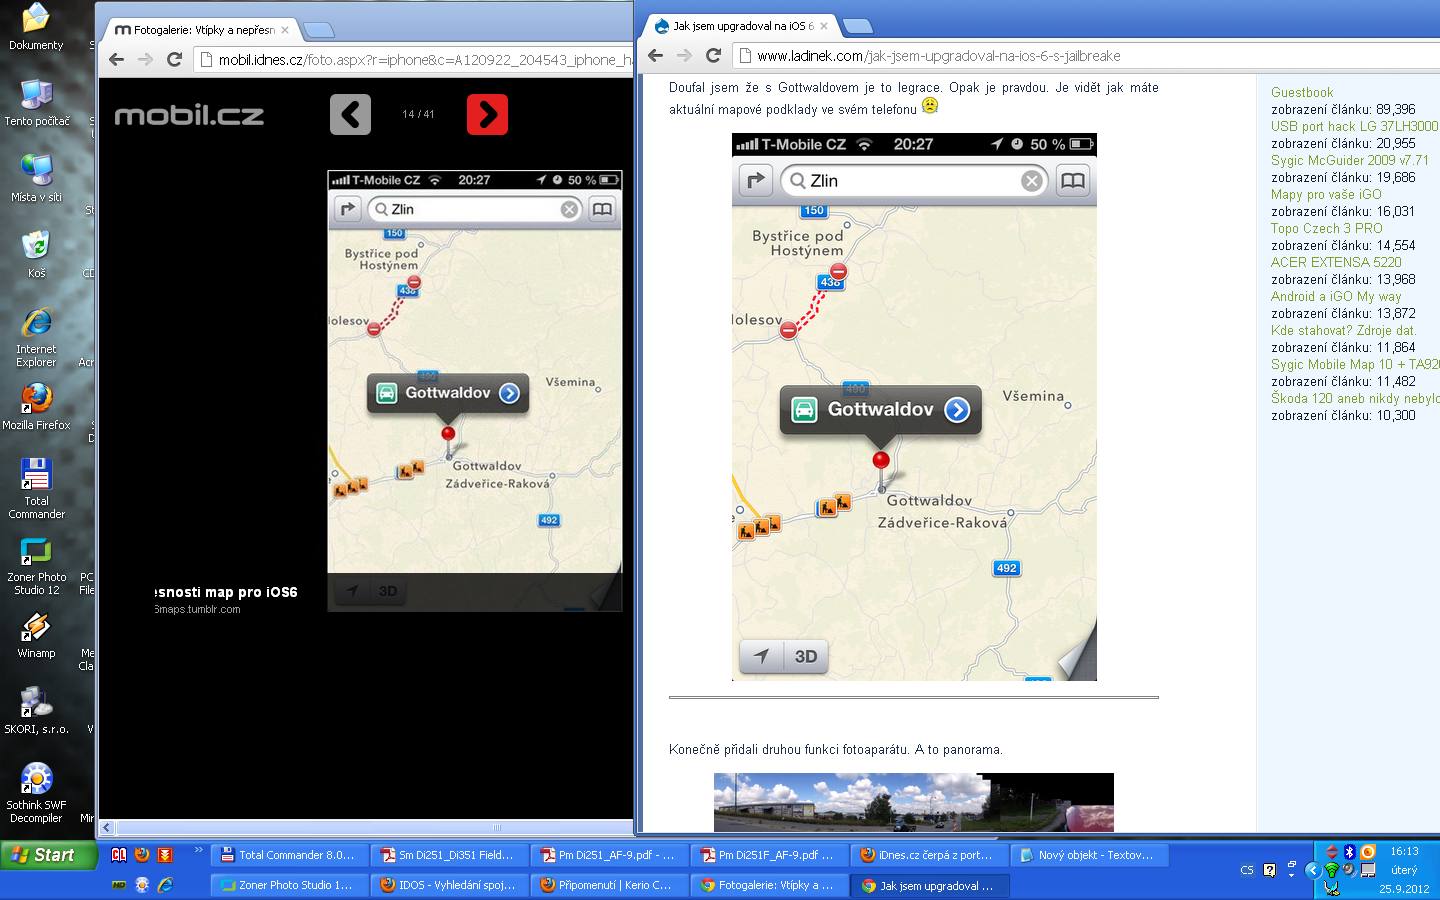Screen dimensions: 1440x900
Task: Click the Internet Explorer quick launch icon
Action: pyautogui.click(x=165, y=885)
